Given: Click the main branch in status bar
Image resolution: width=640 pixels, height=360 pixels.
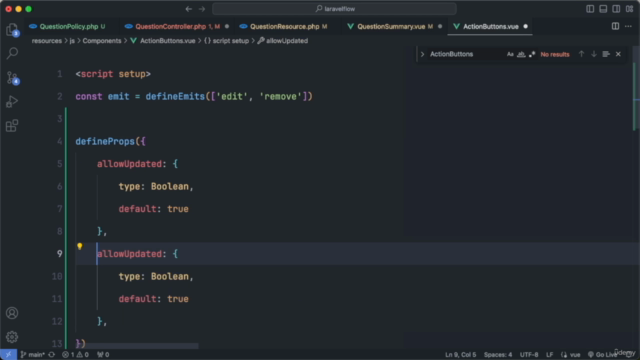Looking at the screenshot, I should 33,354.
